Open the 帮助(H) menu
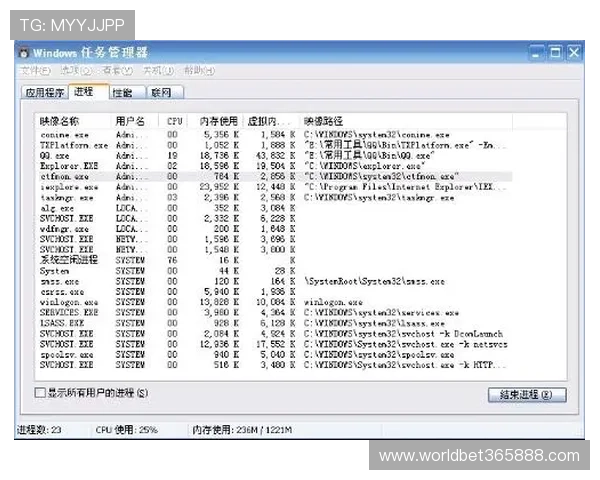Screen dimensions: 600x480 click(199, 71)
